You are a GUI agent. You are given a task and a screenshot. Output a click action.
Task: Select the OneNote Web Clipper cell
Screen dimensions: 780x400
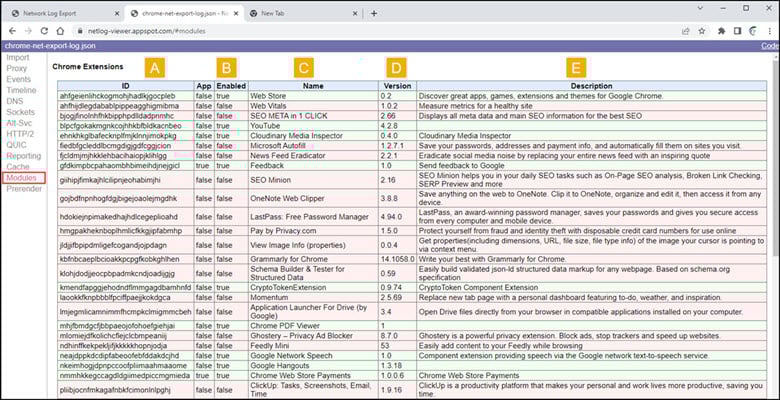point(313,199)
